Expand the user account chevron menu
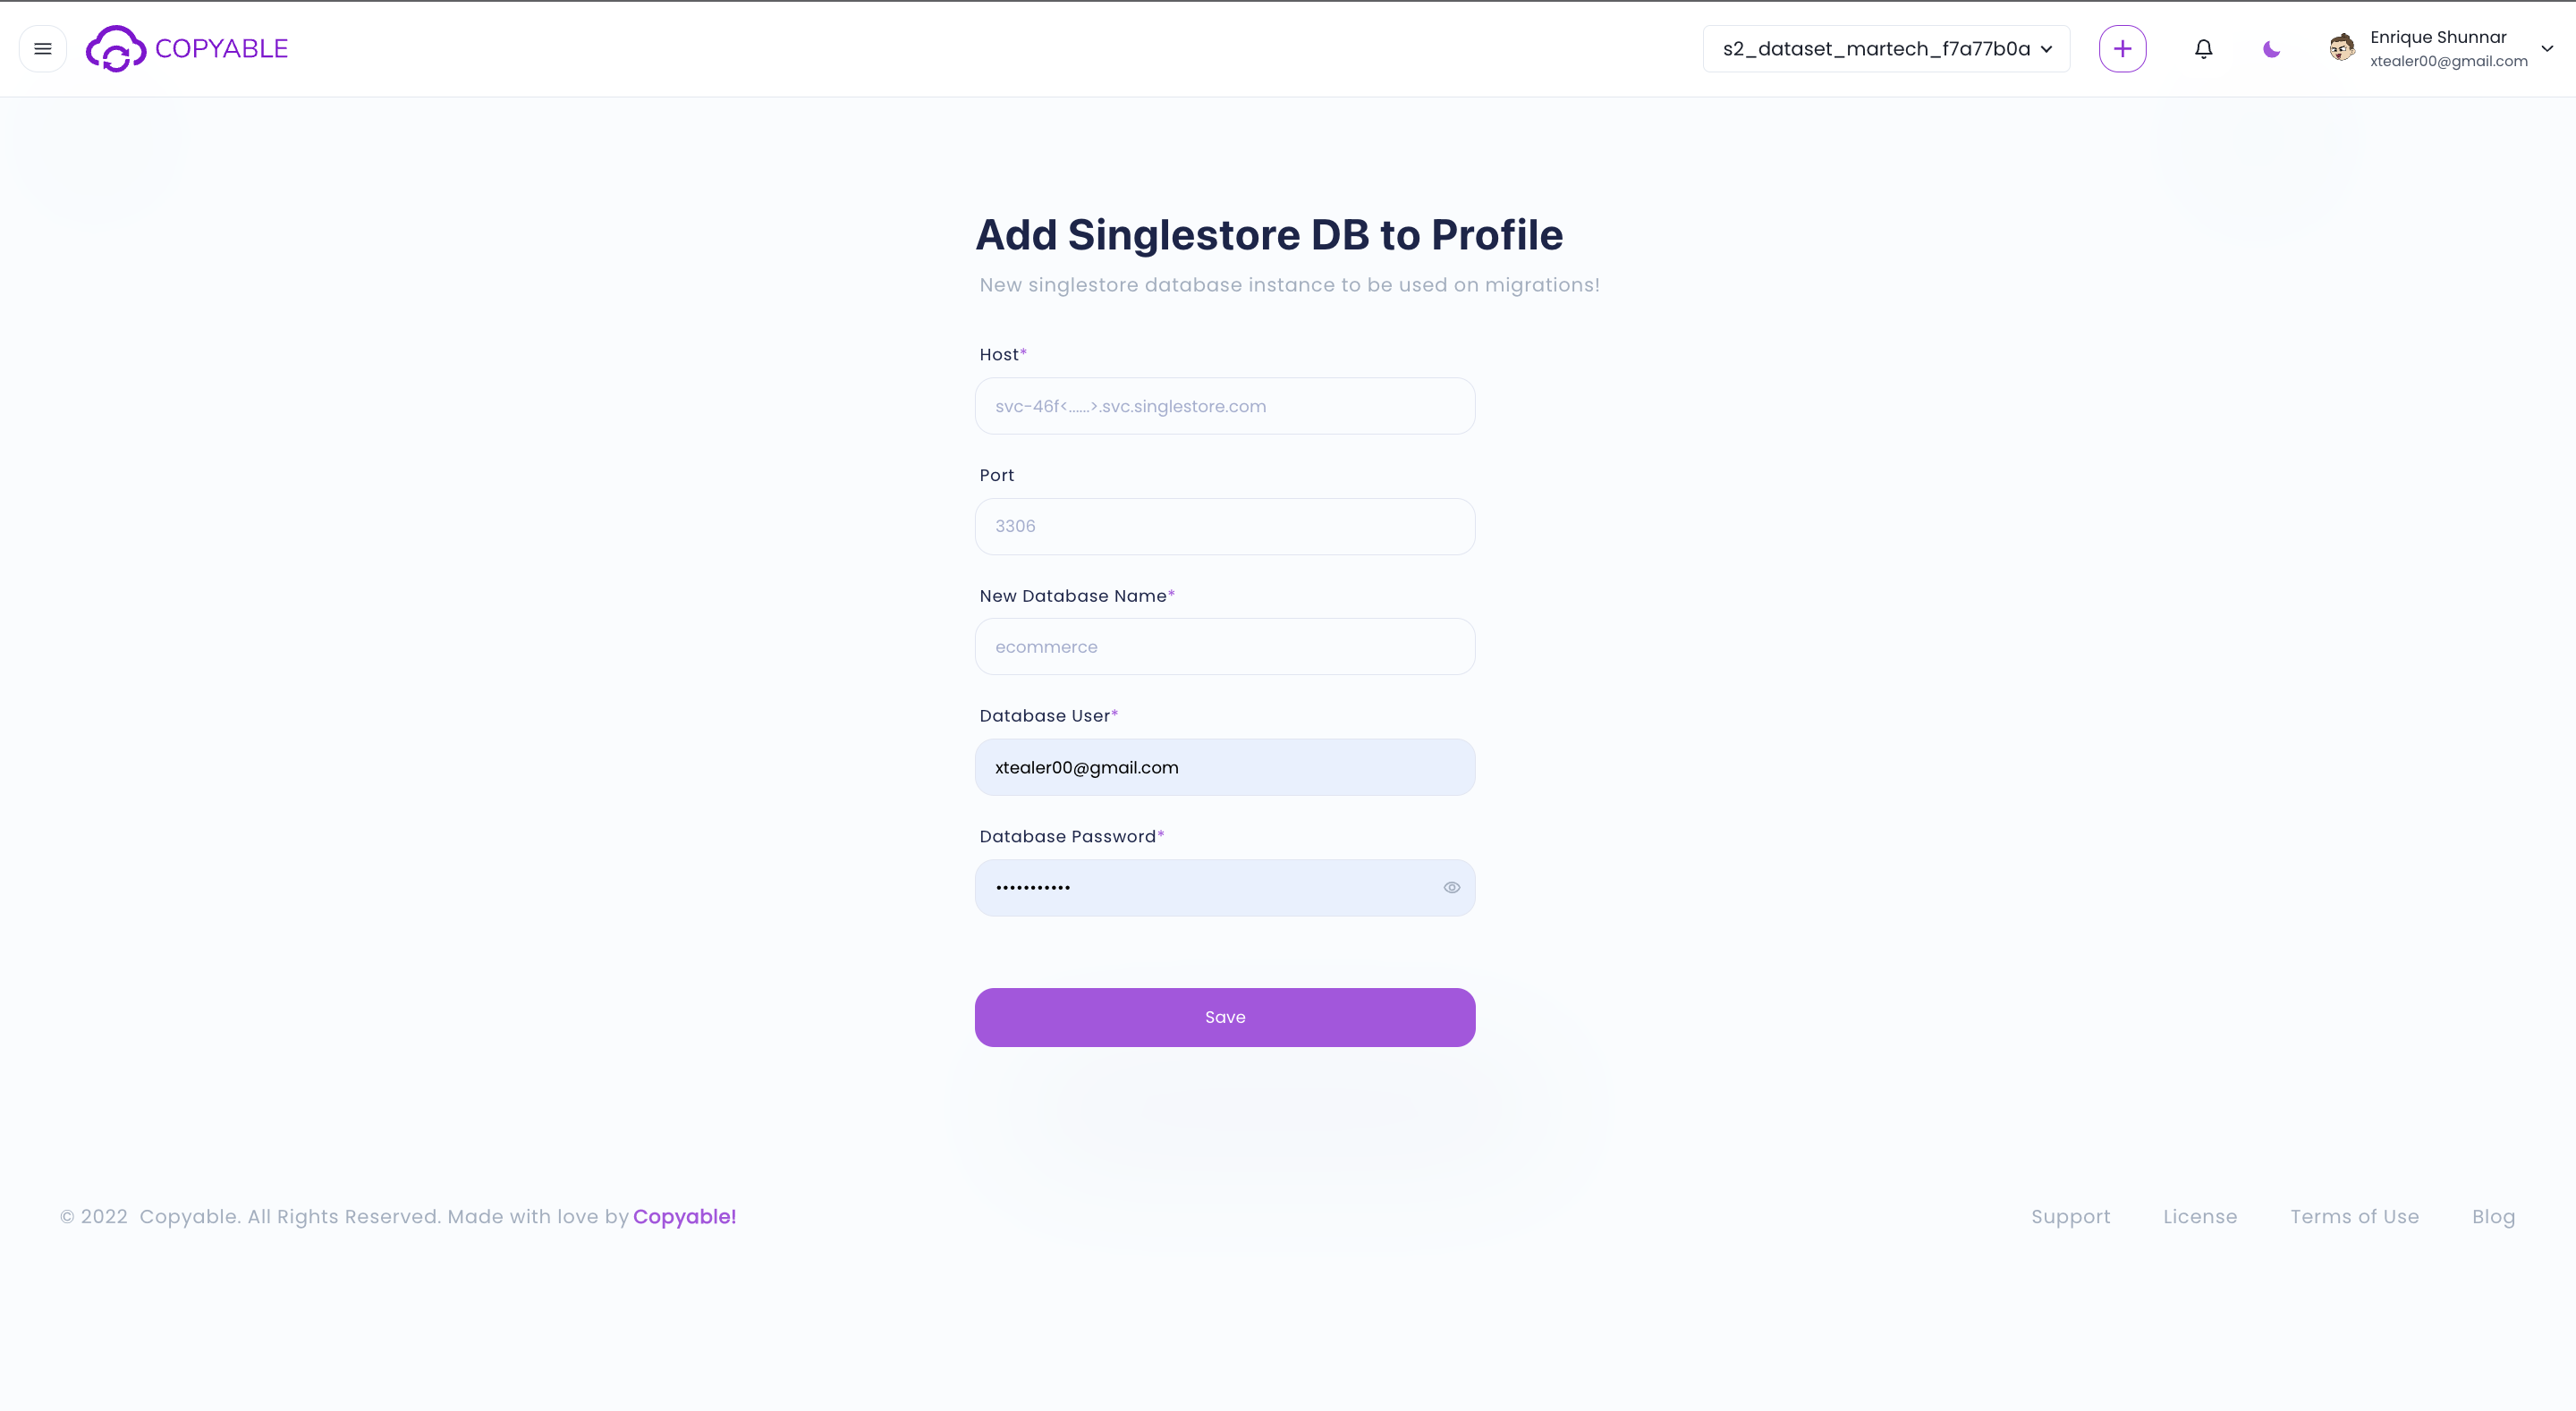This screenshot has width=2576, height=1411. (x=2547, y=48)
